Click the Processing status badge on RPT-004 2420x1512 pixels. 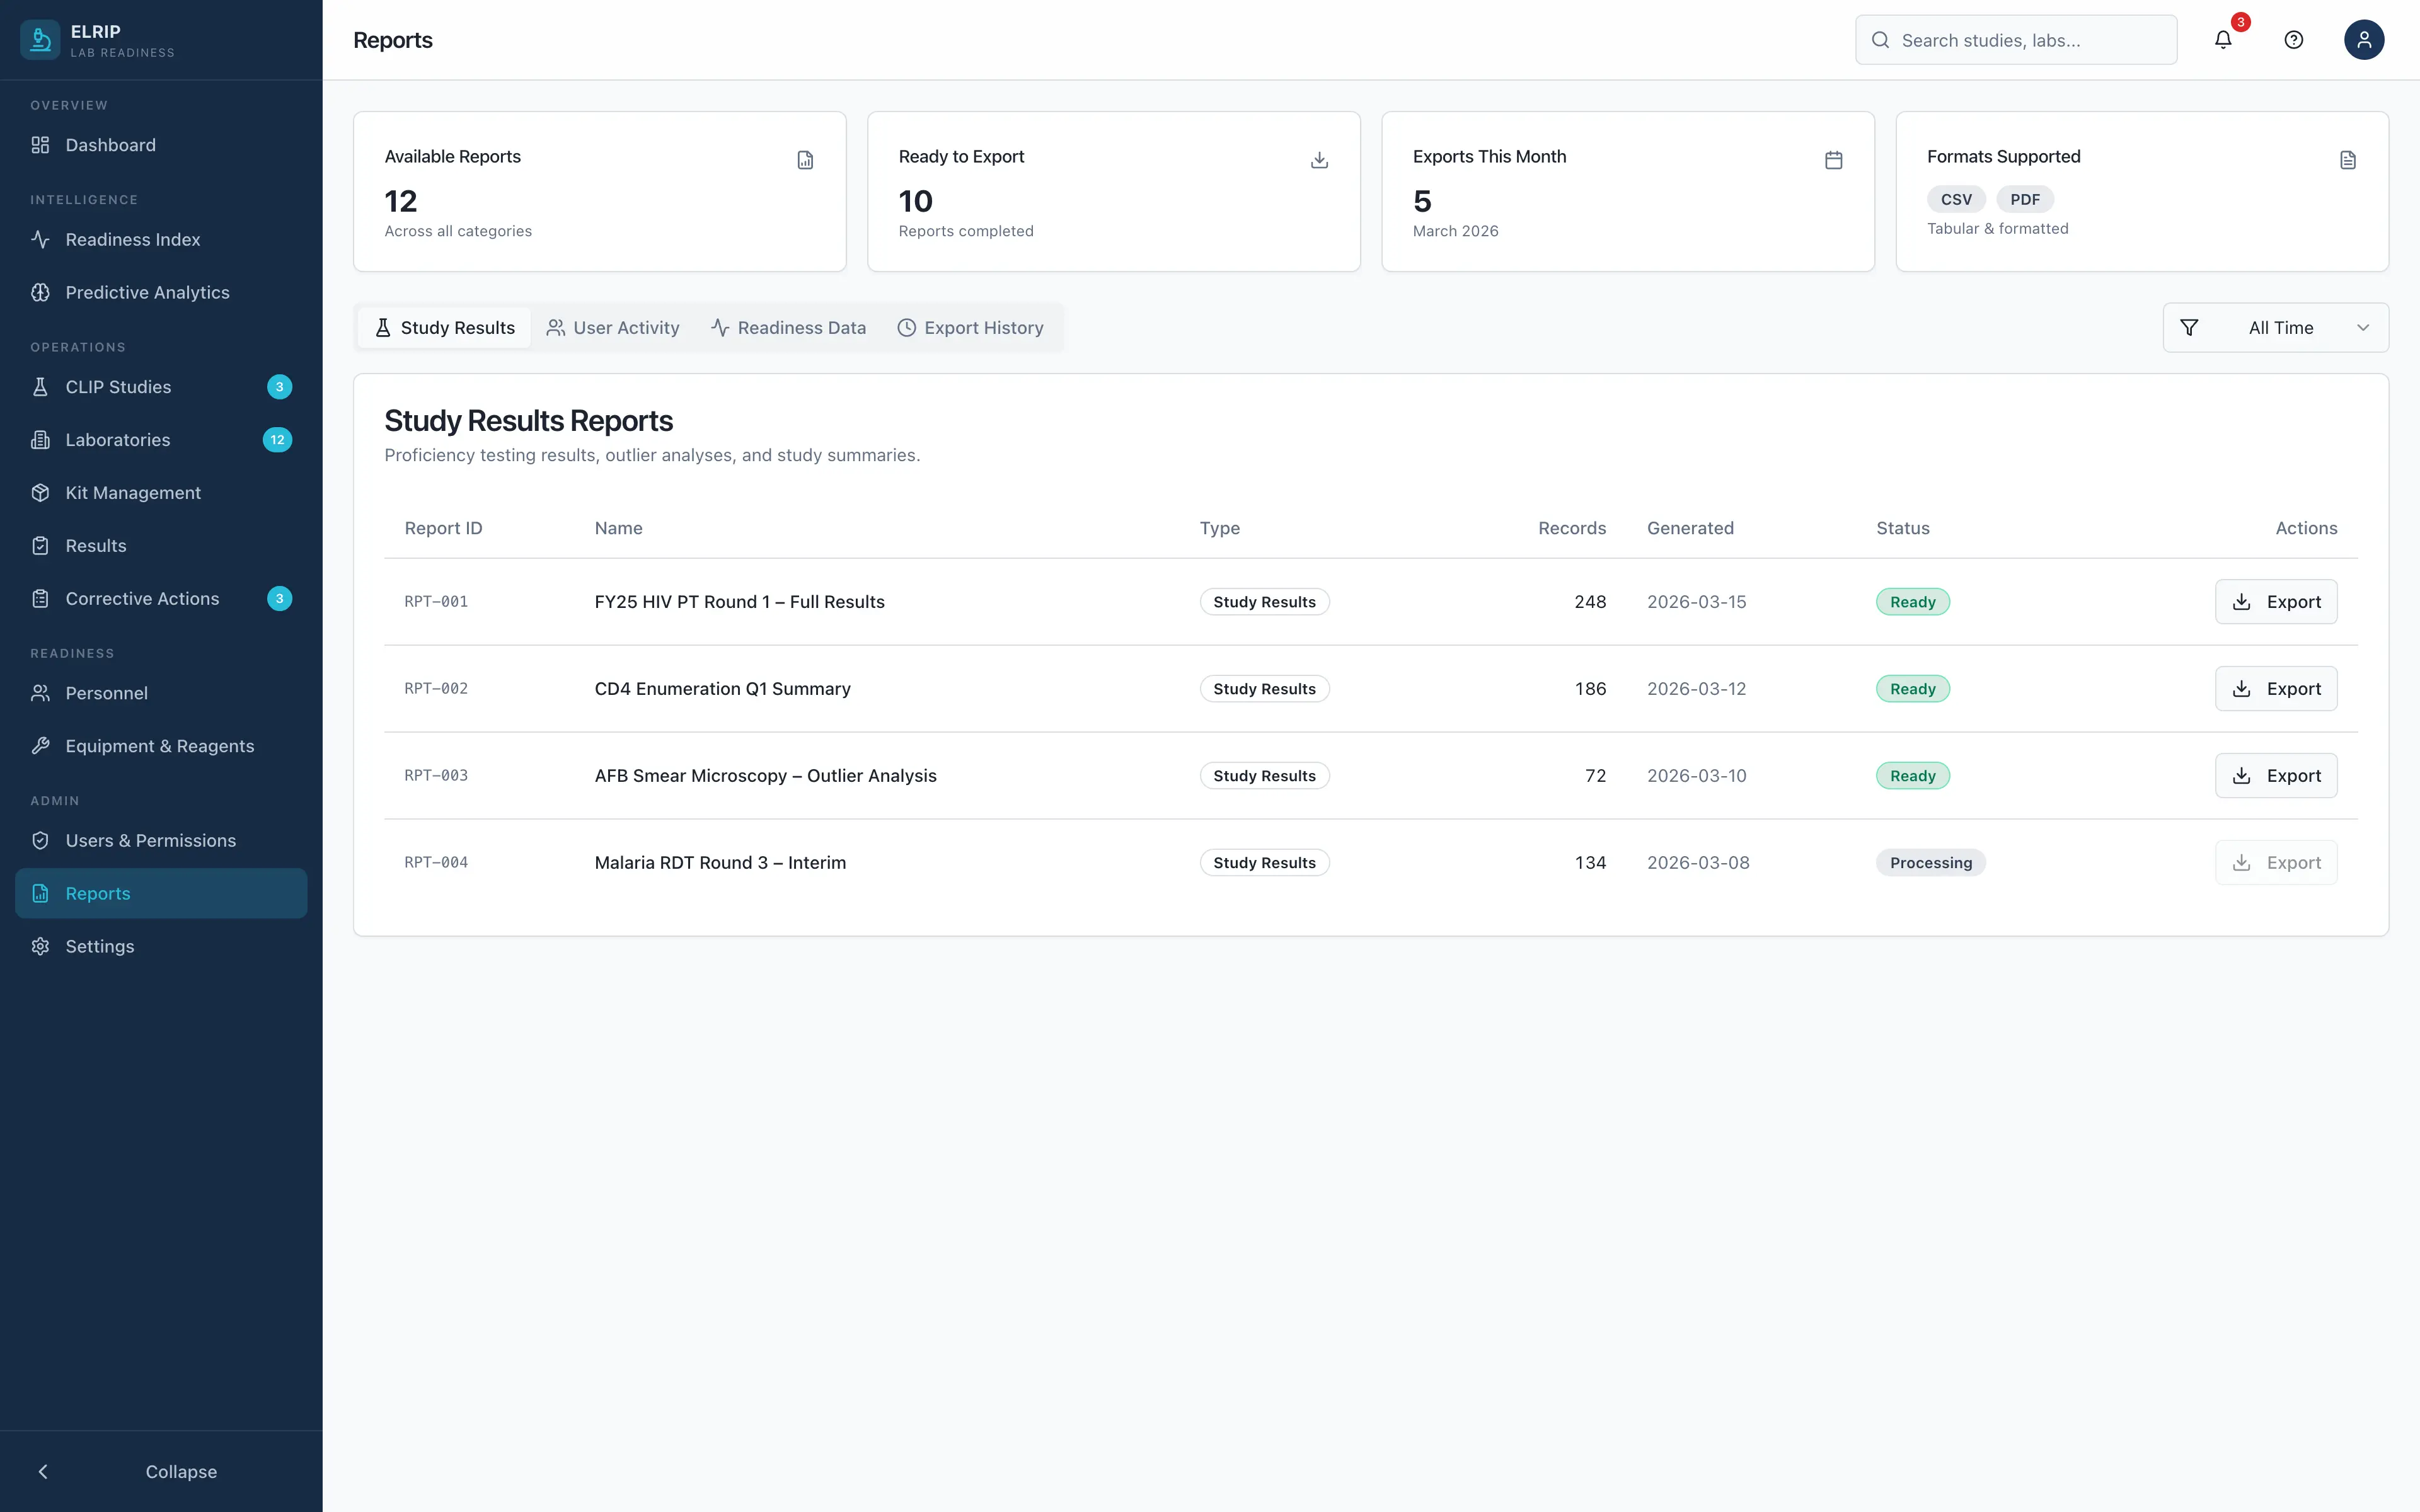(x=1930, y=861)
